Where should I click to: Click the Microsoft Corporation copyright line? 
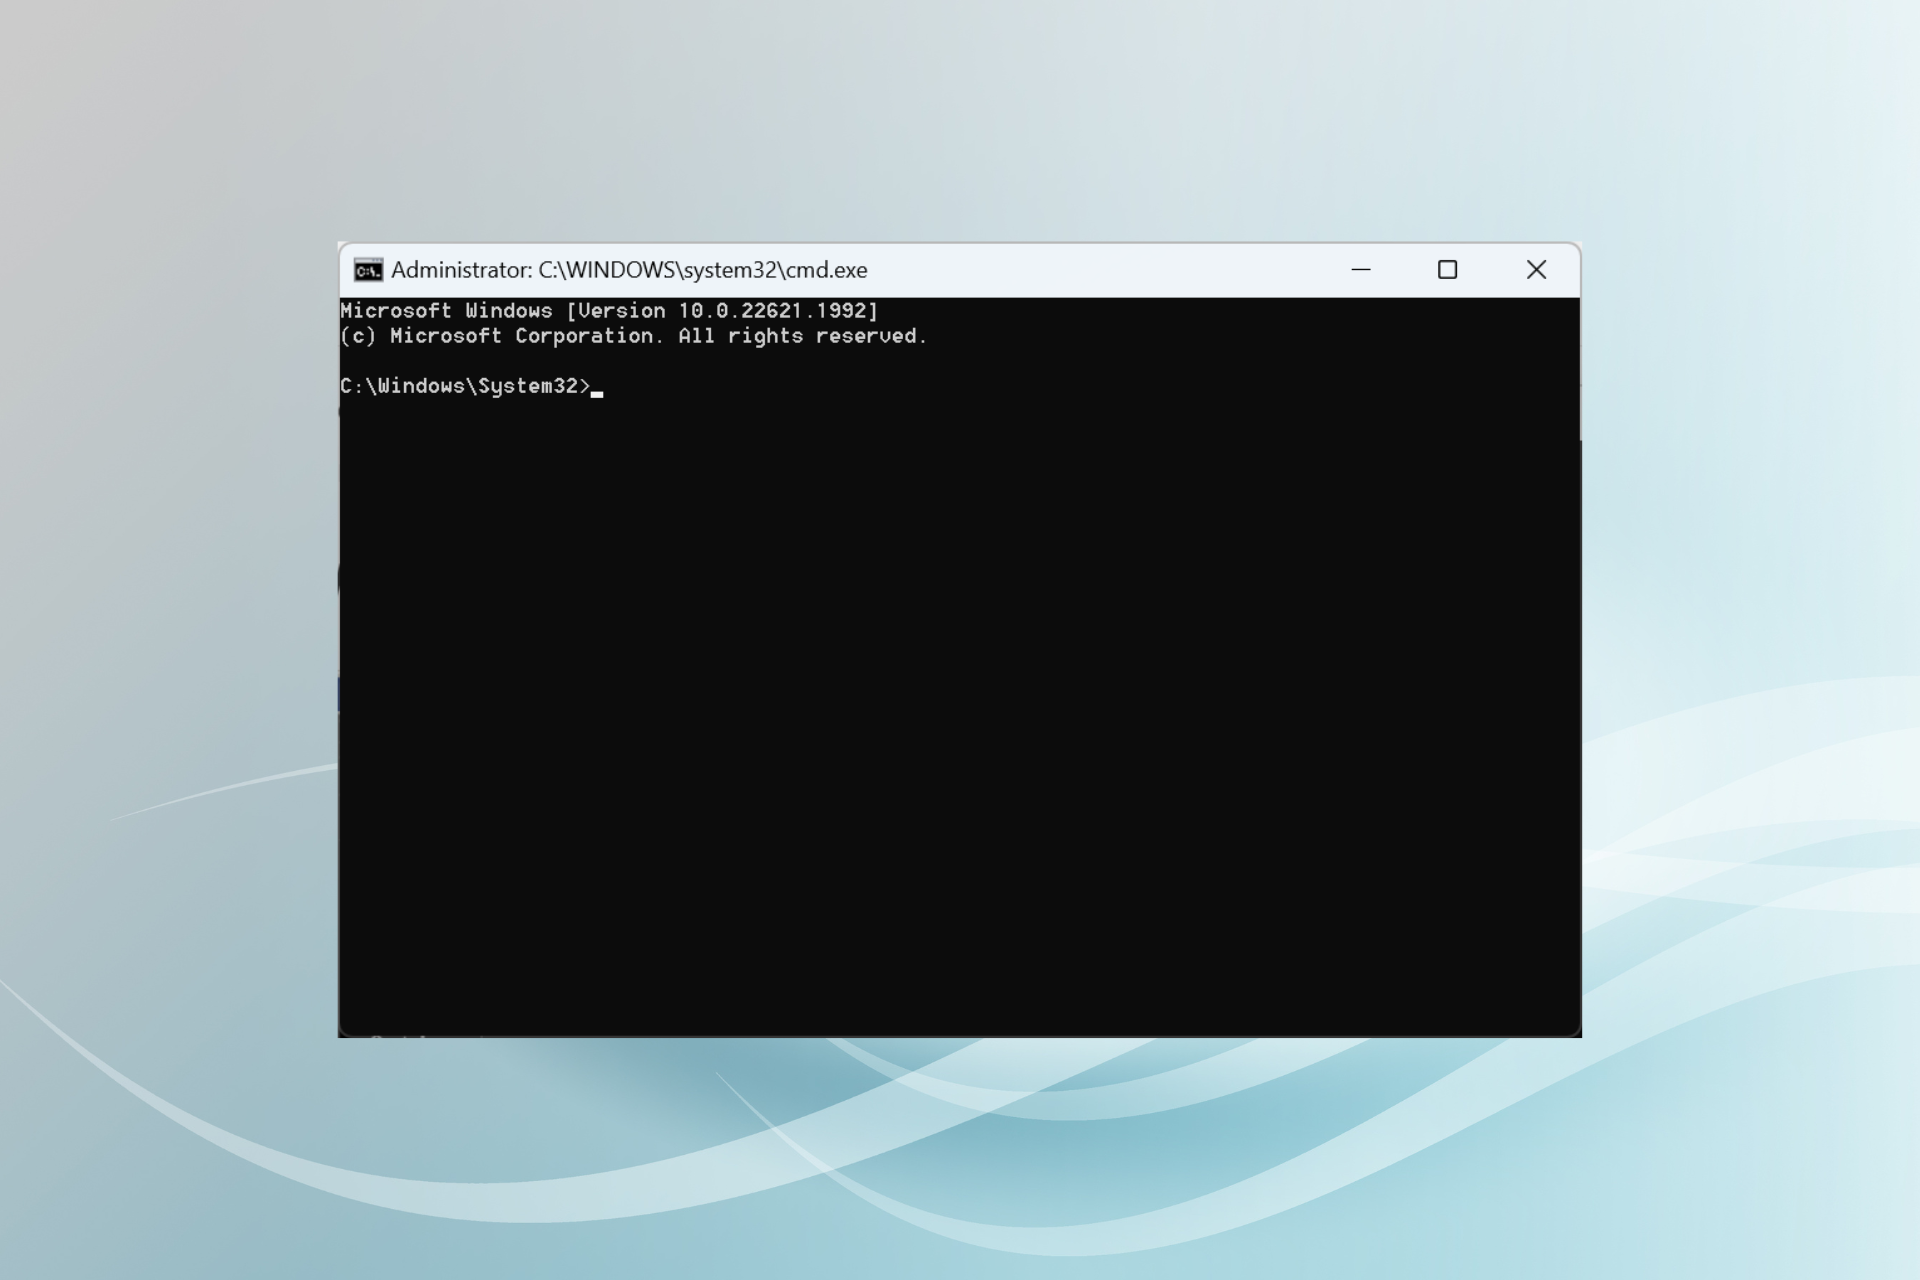634,336
